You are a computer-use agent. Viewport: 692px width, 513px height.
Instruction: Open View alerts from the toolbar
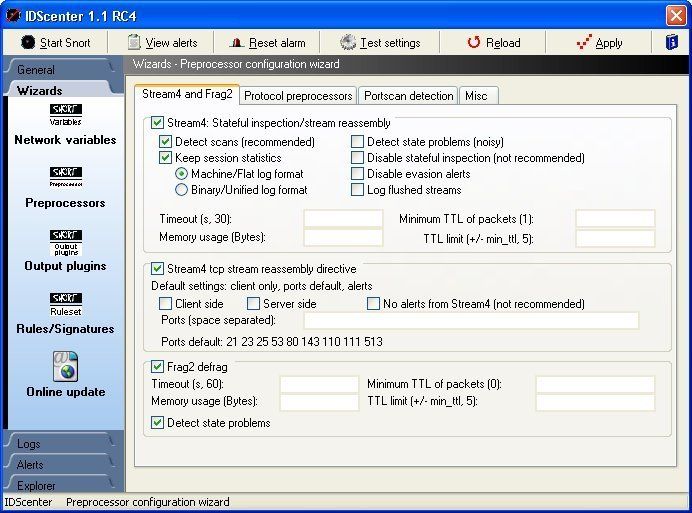pyautogui.click(x=162, y=43)
